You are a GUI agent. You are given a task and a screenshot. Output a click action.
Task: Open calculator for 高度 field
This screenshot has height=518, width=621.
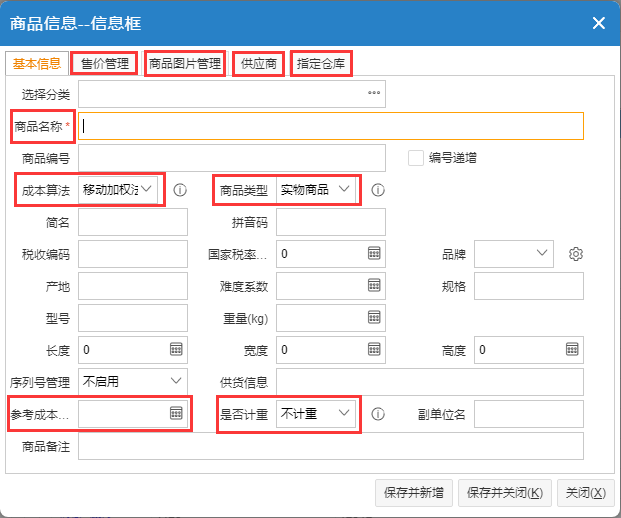coord(572,349)
